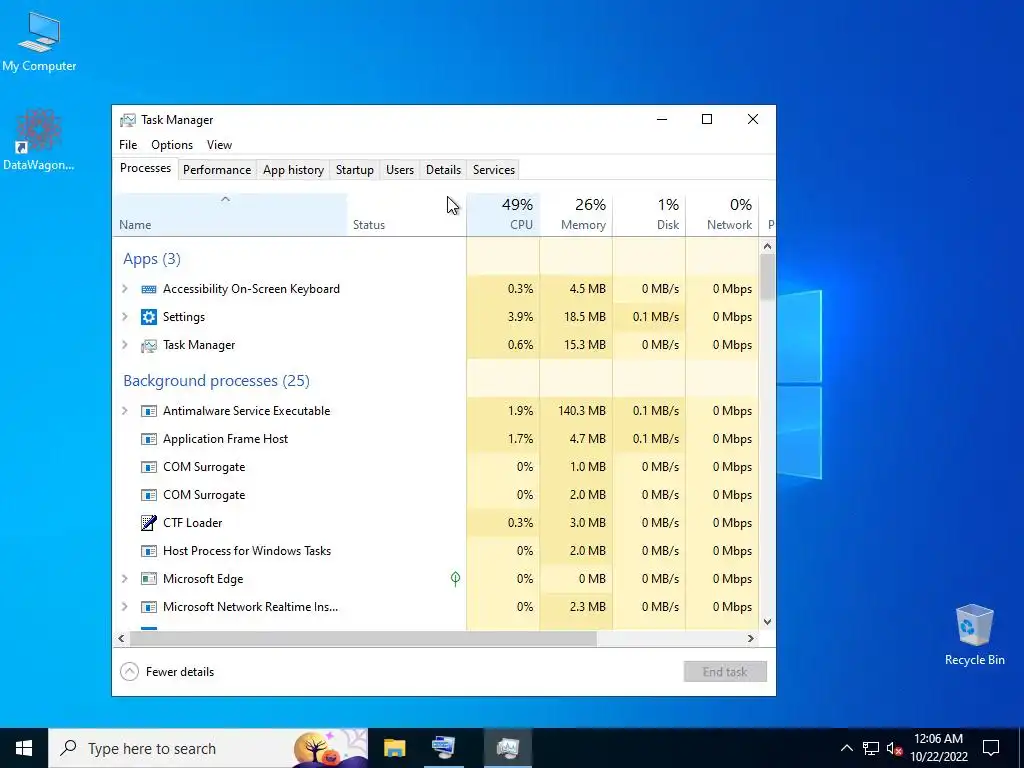Select the Recycle Bin desktop icon

[974, 635]
